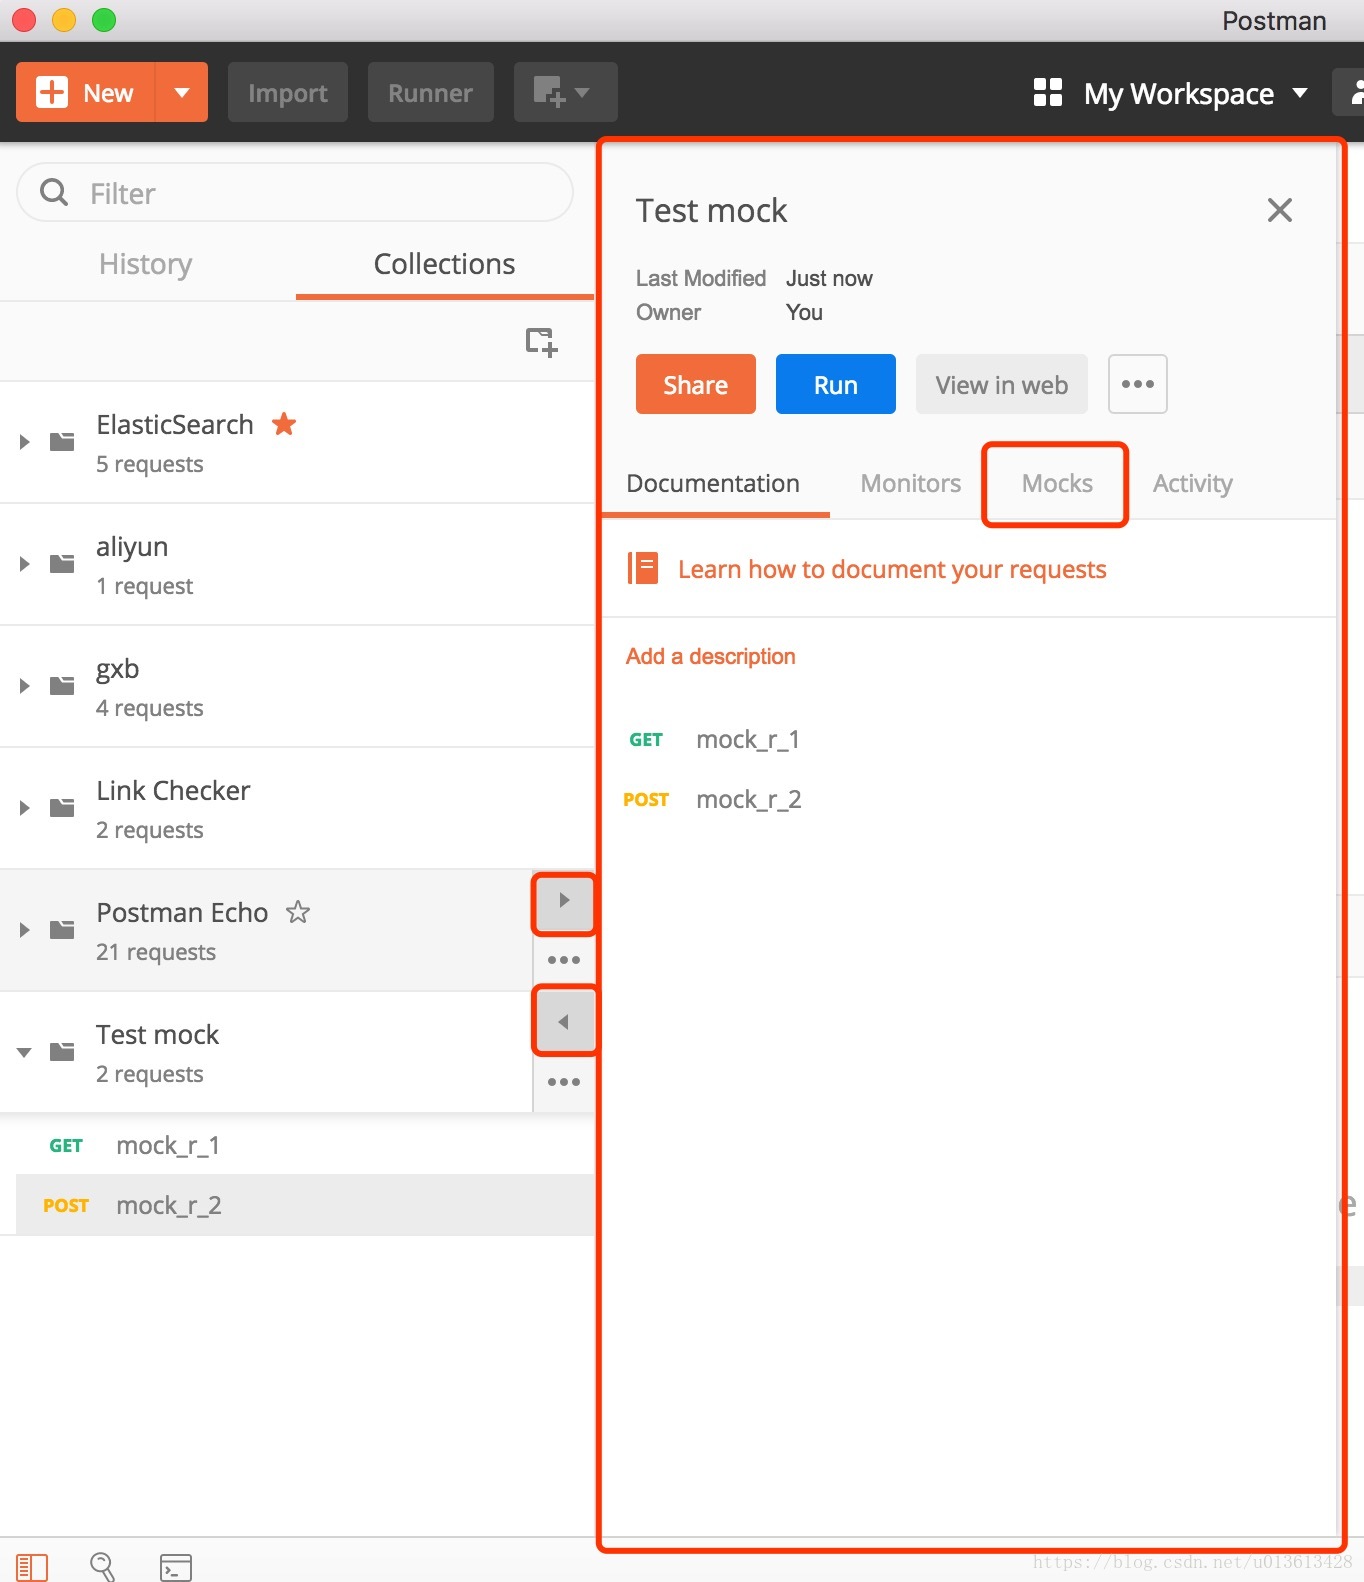Click the Filter search field
1364x1582 pixels.
pos(295,192)
